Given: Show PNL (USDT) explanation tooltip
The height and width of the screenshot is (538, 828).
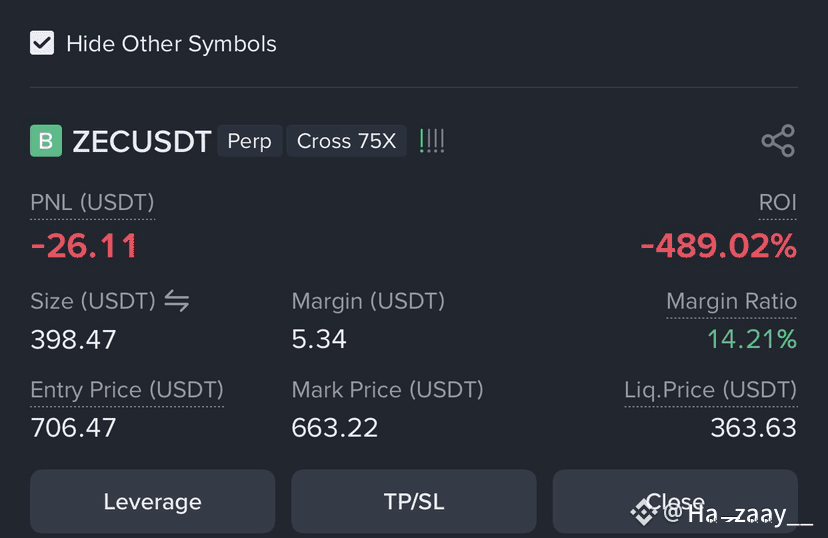Looking at the screenshot, I should [92, 203].
